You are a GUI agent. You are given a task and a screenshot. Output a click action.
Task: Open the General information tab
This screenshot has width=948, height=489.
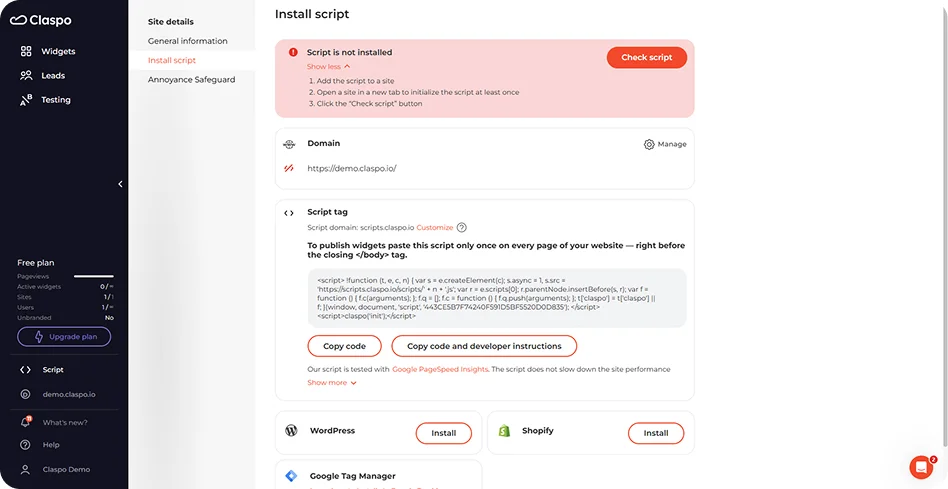187,41
